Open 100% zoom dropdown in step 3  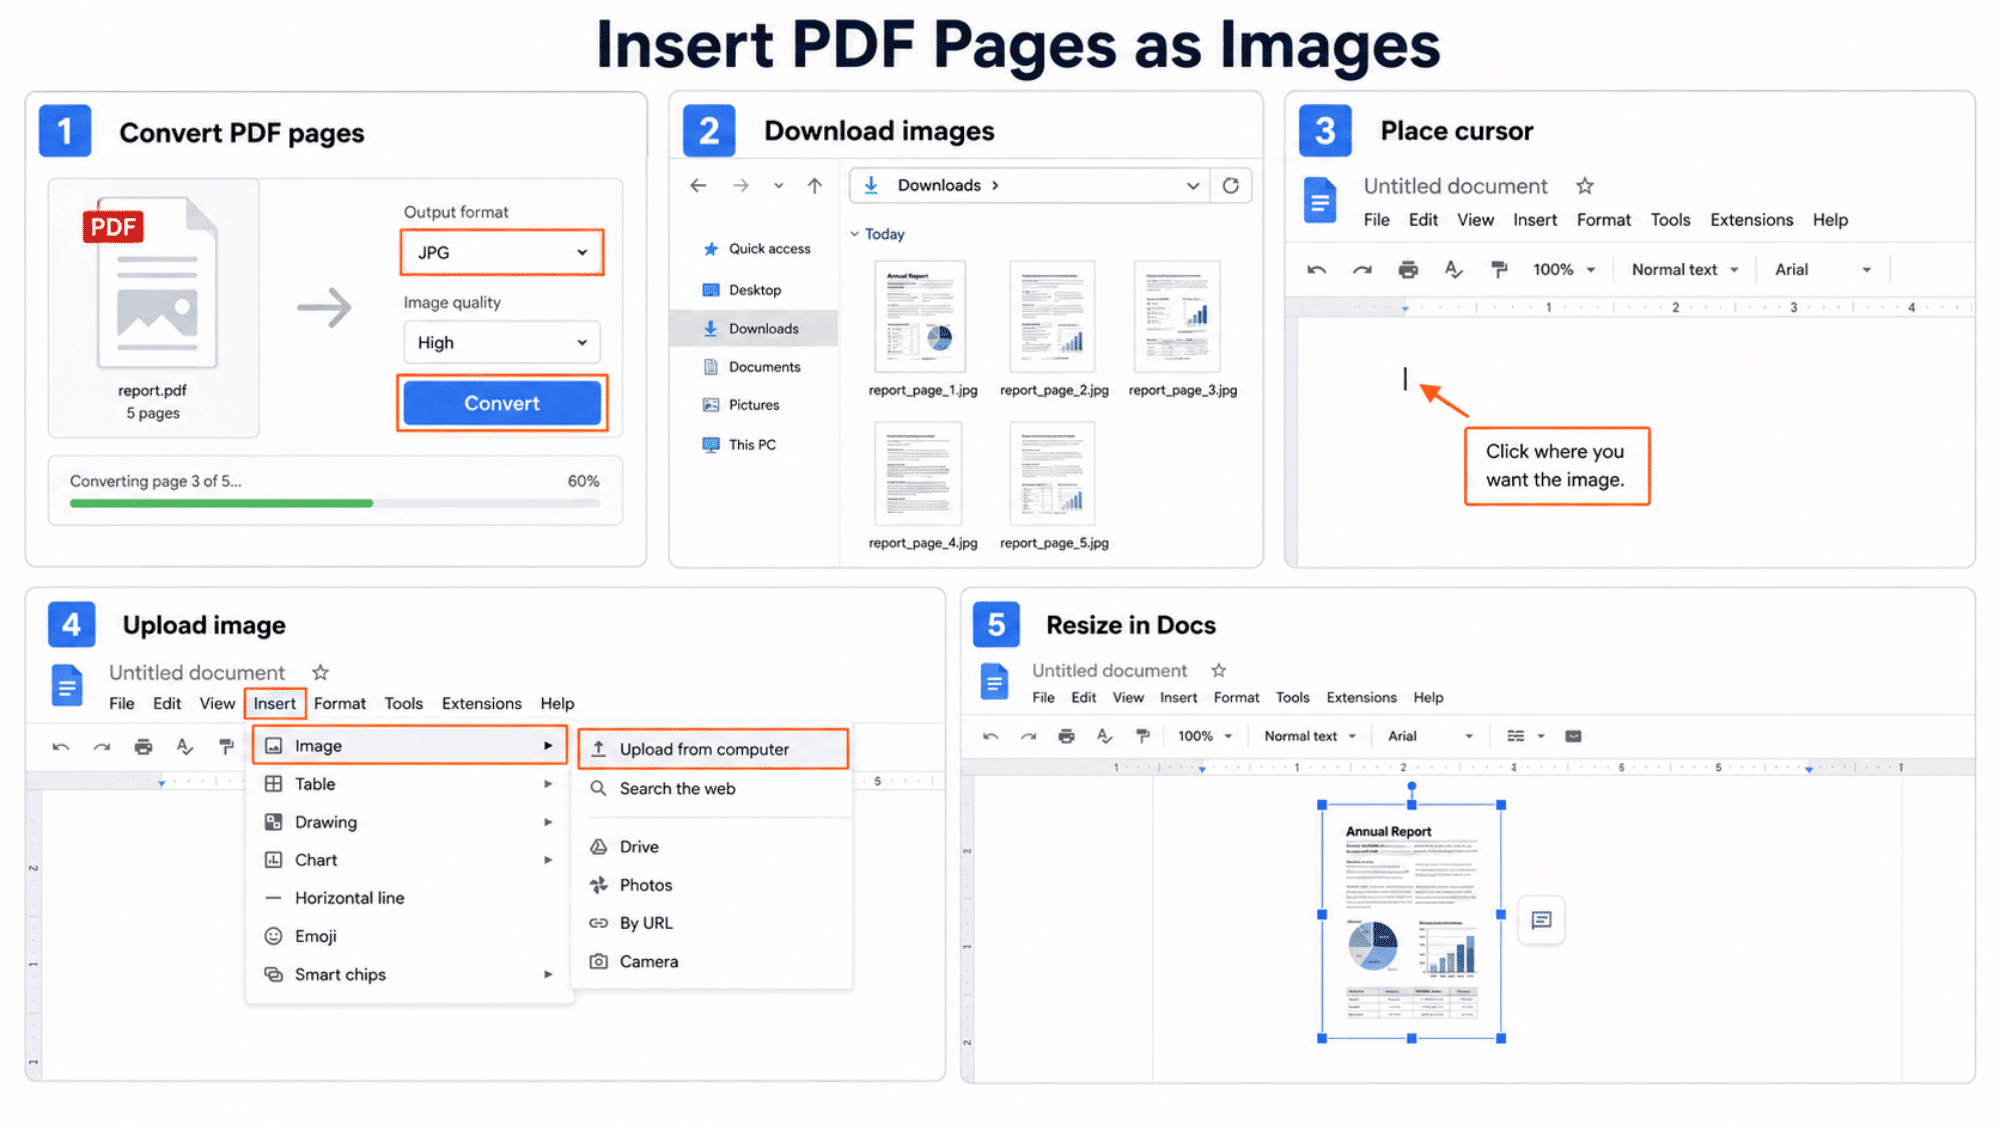point(1564,270)
